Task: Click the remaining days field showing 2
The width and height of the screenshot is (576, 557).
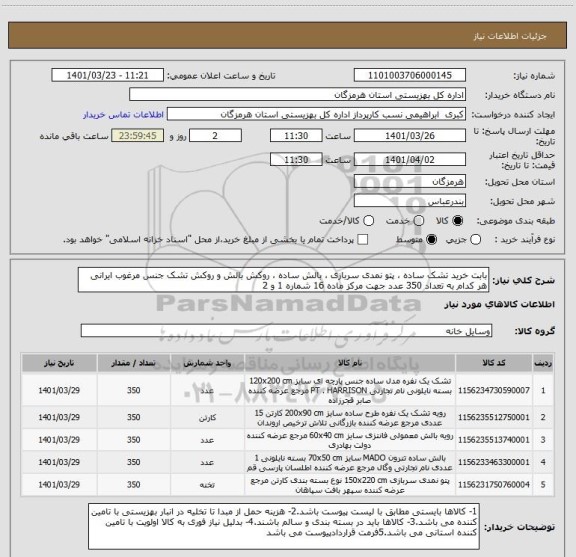Action: tap(215, 136)
